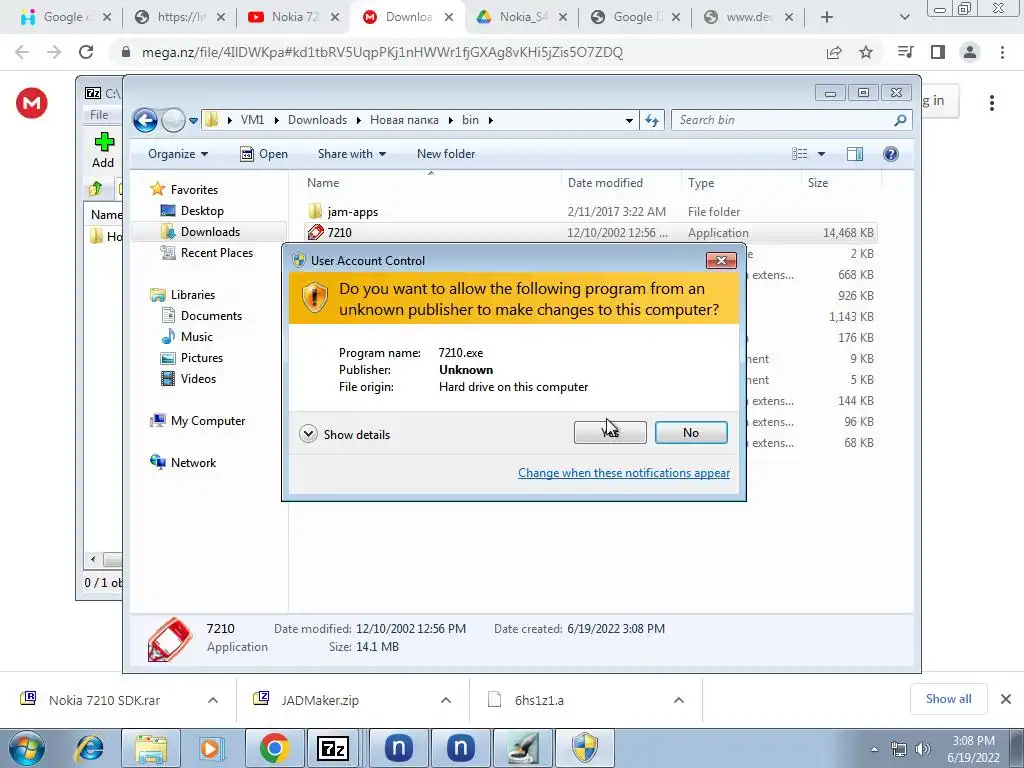The width and height of the screenshot is (1024, 768).
Task: Click the Explorer forward arrow button
Action: pos(173,120)
